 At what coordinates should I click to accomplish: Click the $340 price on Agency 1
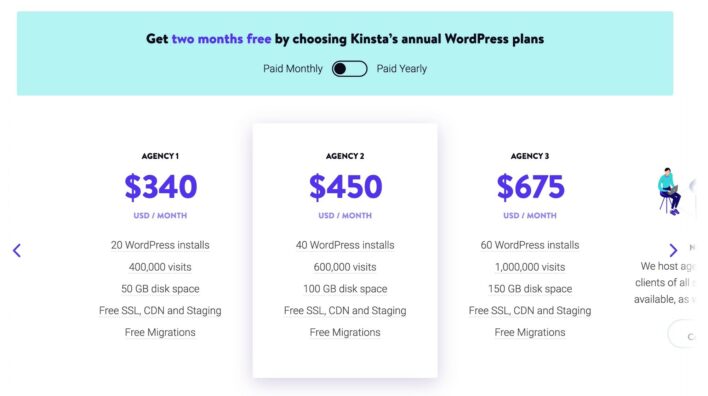coord(161,186)
